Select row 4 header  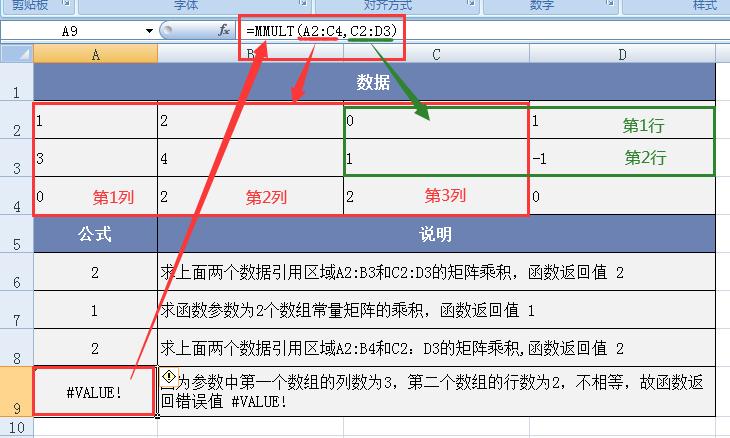coord(16,196)
